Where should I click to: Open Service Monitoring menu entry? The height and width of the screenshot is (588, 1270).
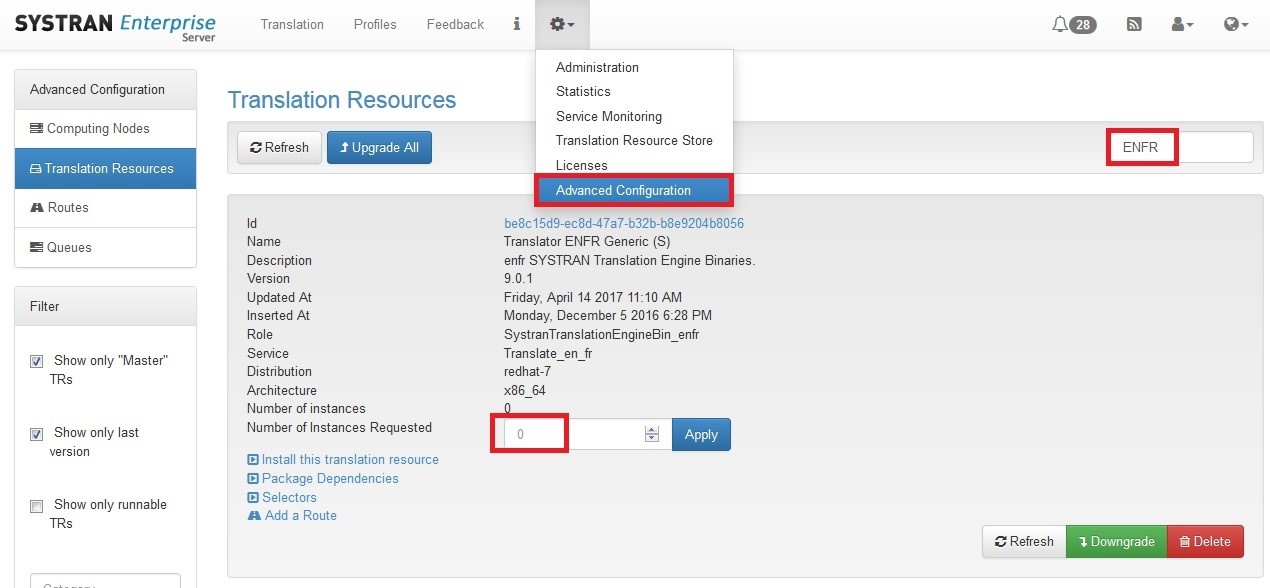609,116
